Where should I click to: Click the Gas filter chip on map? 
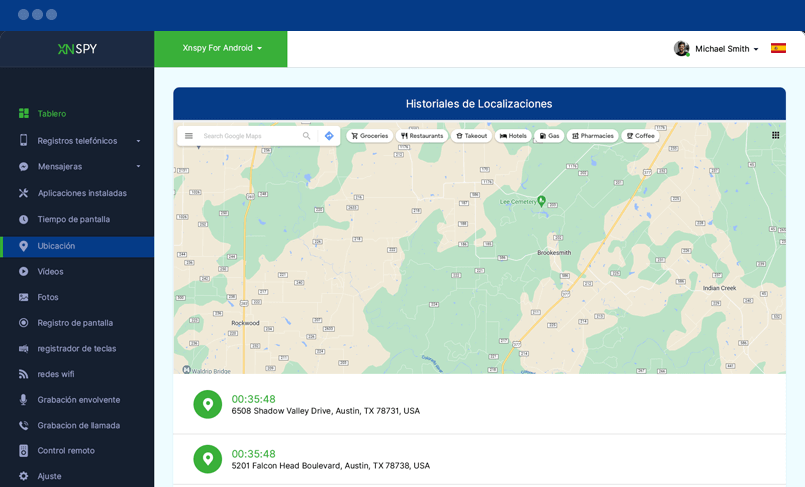click(x=549, y=136)
